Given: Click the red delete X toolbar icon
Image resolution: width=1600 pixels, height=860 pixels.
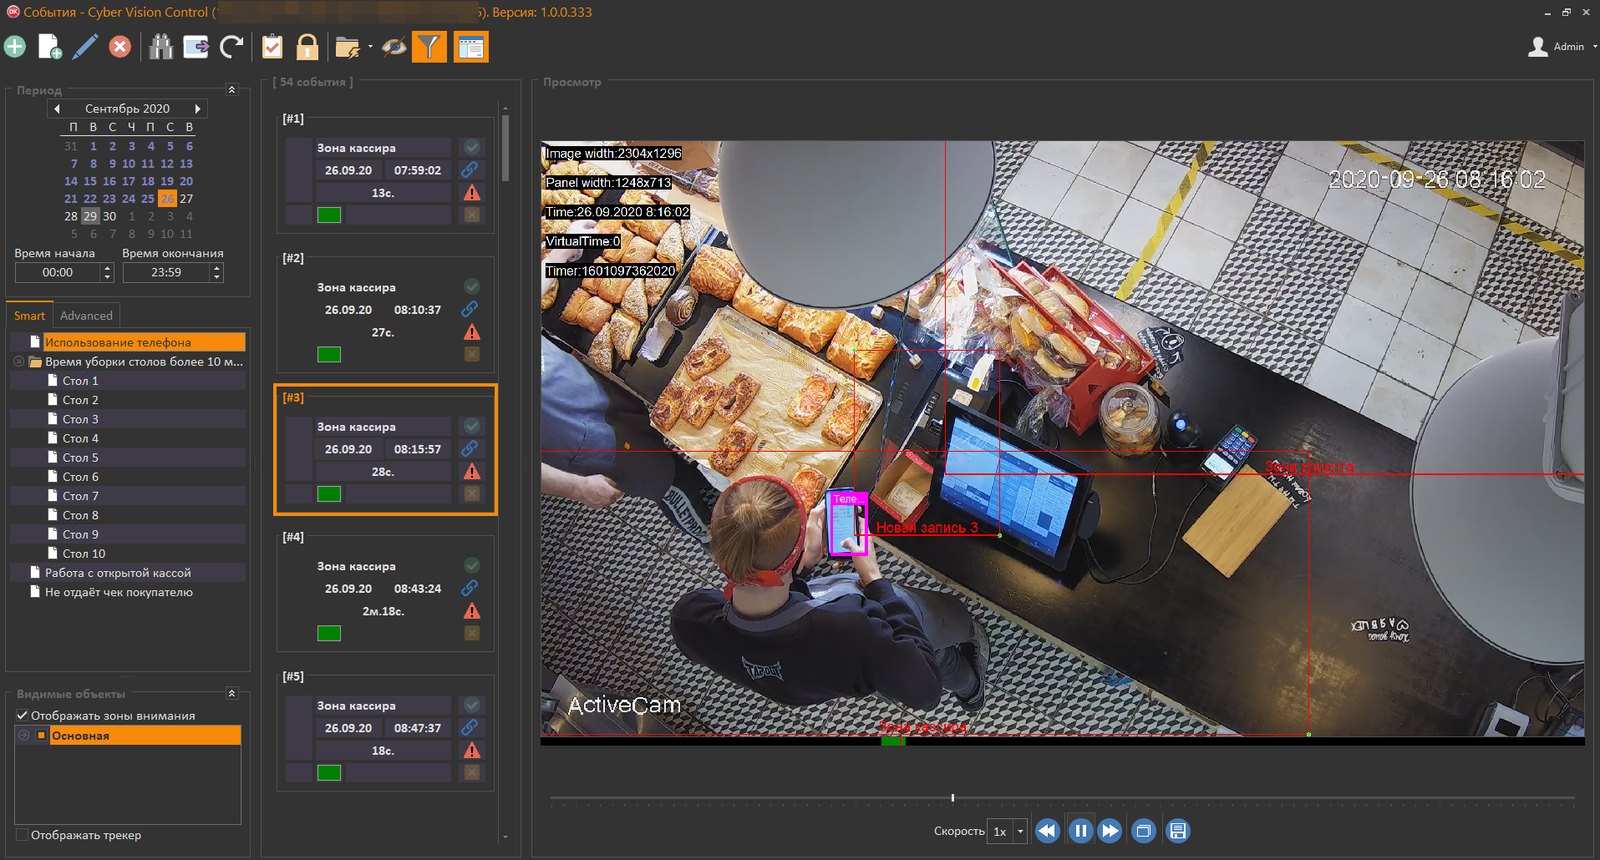Looking at the screenshot, I should click(120, 47).
